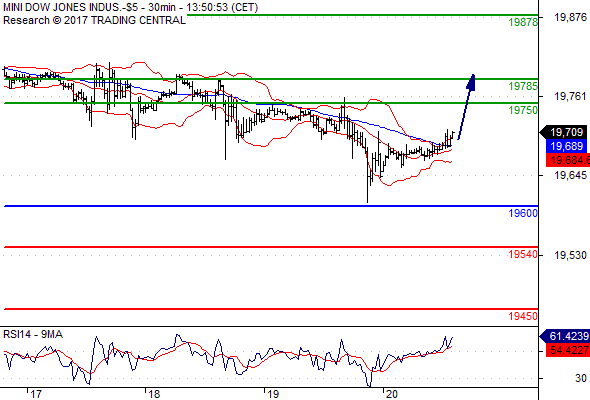
Task: Click date marker 20 on time axis
Action: [x=392, y=394]
